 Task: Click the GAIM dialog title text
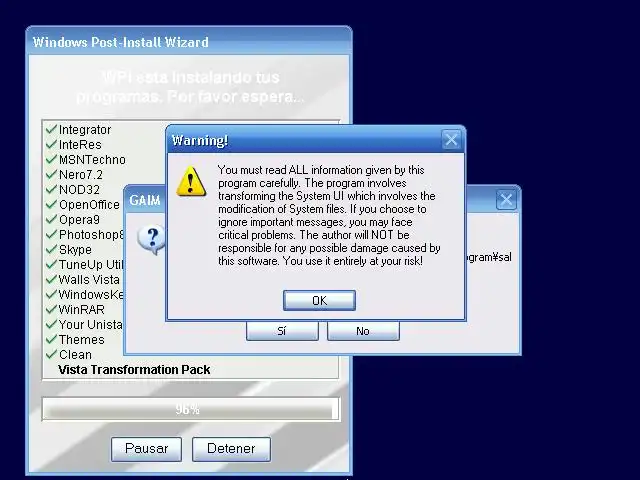[x=145, y=200]
